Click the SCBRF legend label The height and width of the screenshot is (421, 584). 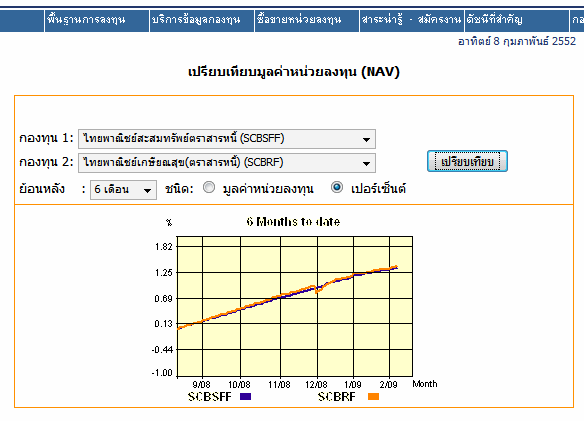337,397
